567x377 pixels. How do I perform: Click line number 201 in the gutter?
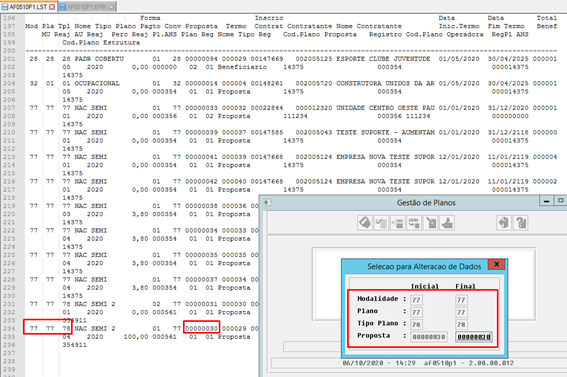pyautogui.click(x=9, y=59)
